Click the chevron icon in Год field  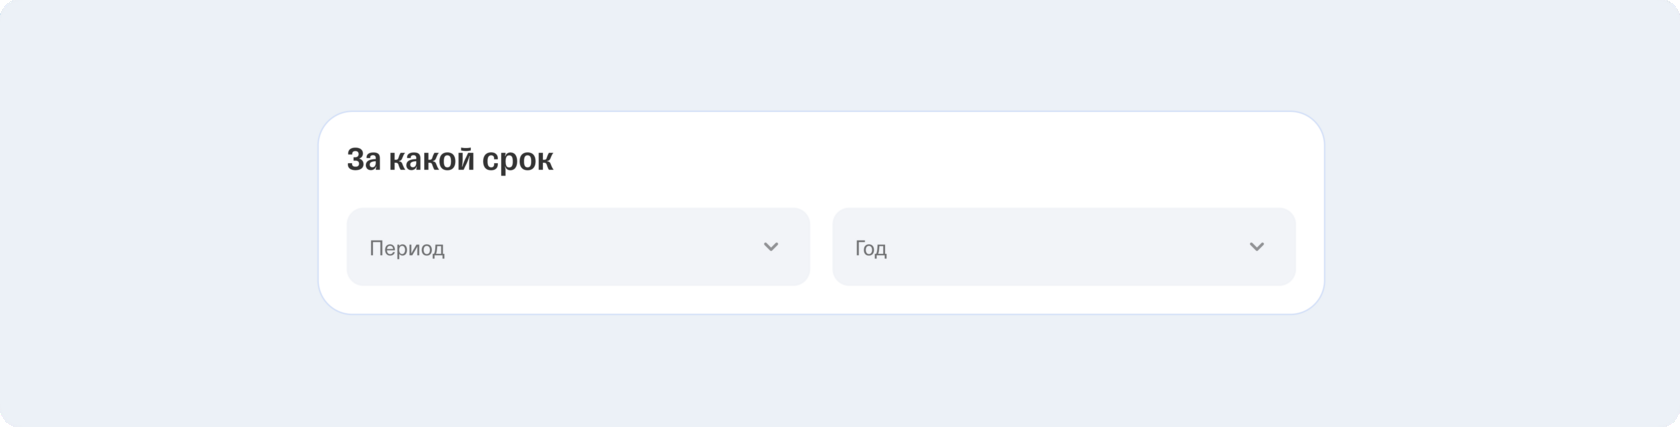pyautogui.click(x=1256, y=247)
